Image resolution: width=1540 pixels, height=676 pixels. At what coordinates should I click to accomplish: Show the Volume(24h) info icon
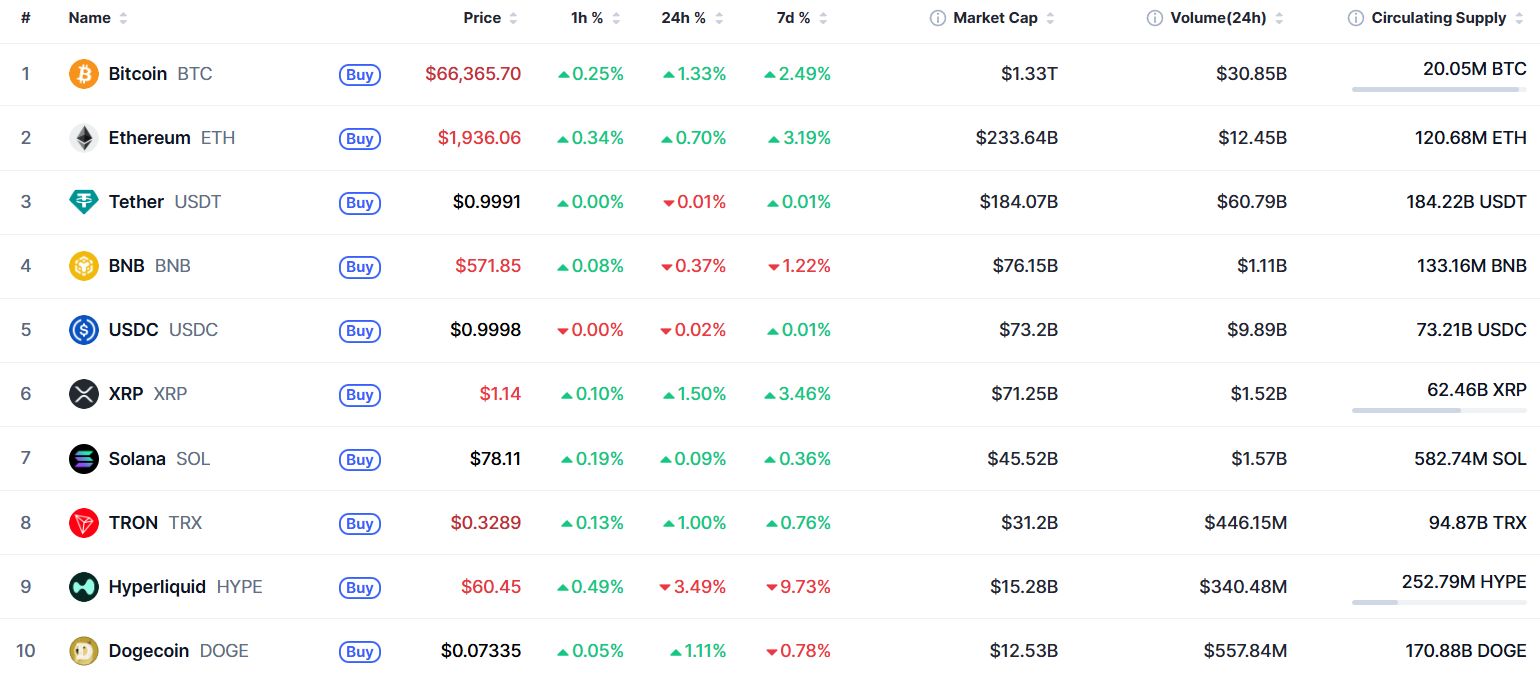[1155, 18]
